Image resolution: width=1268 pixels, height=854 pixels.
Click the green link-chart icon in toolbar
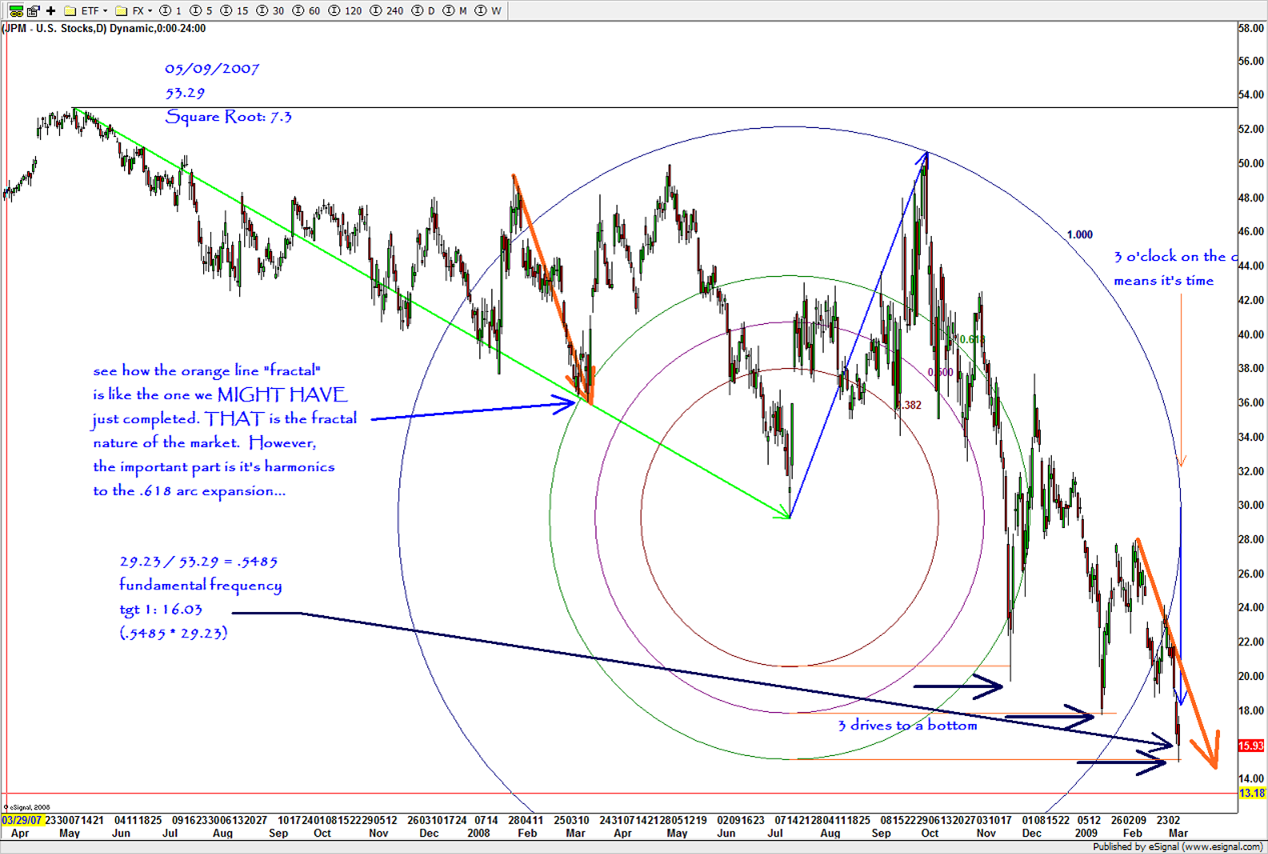[16, 11]
